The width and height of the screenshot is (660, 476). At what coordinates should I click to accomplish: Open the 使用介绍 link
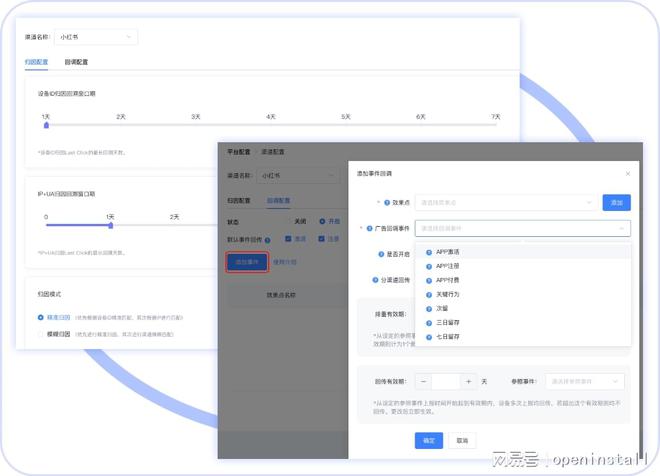(x=285, y=262)
